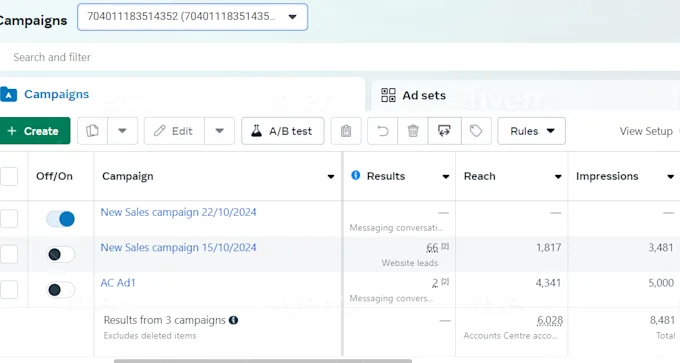Click info icon beside Results from 3 campaigns
680x363 pixels.
click(233, 320)
